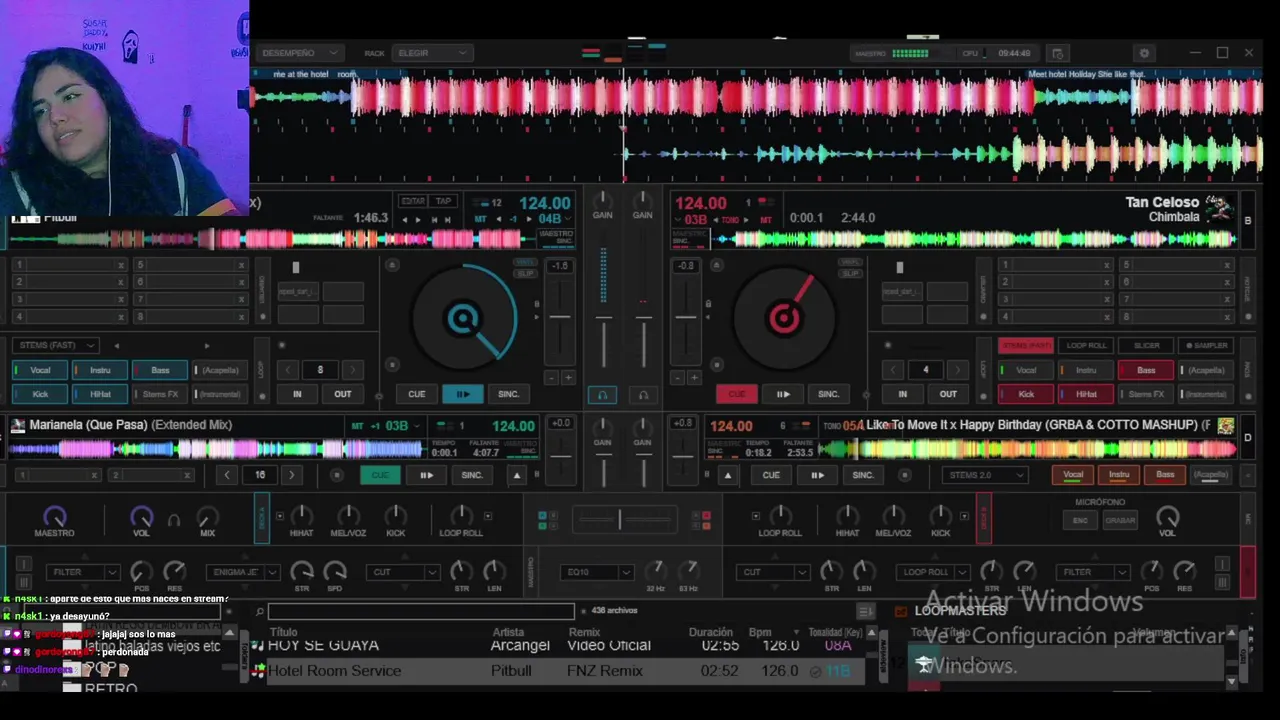Click left deck pitch plus button
Image resolution: width=1280 pixels, height=720 pixels.
(x=568, y=378)
